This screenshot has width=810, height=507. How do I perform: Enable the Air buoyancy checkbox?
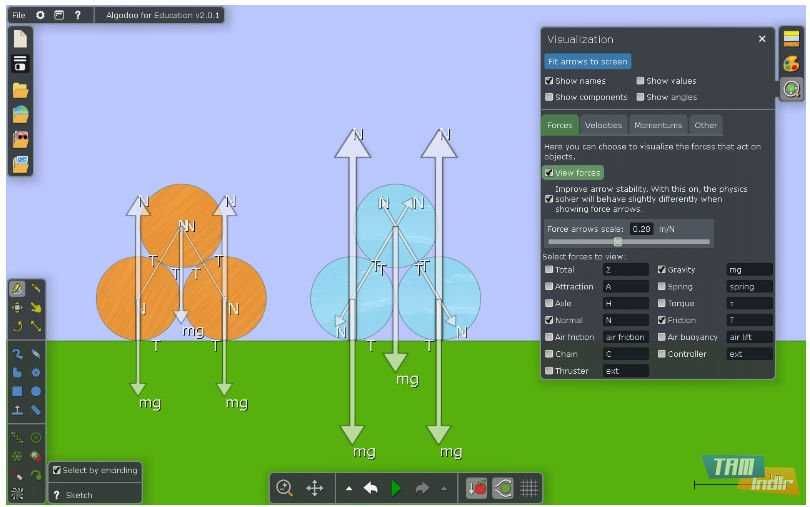pyautogui.click(x=662, y=337)
